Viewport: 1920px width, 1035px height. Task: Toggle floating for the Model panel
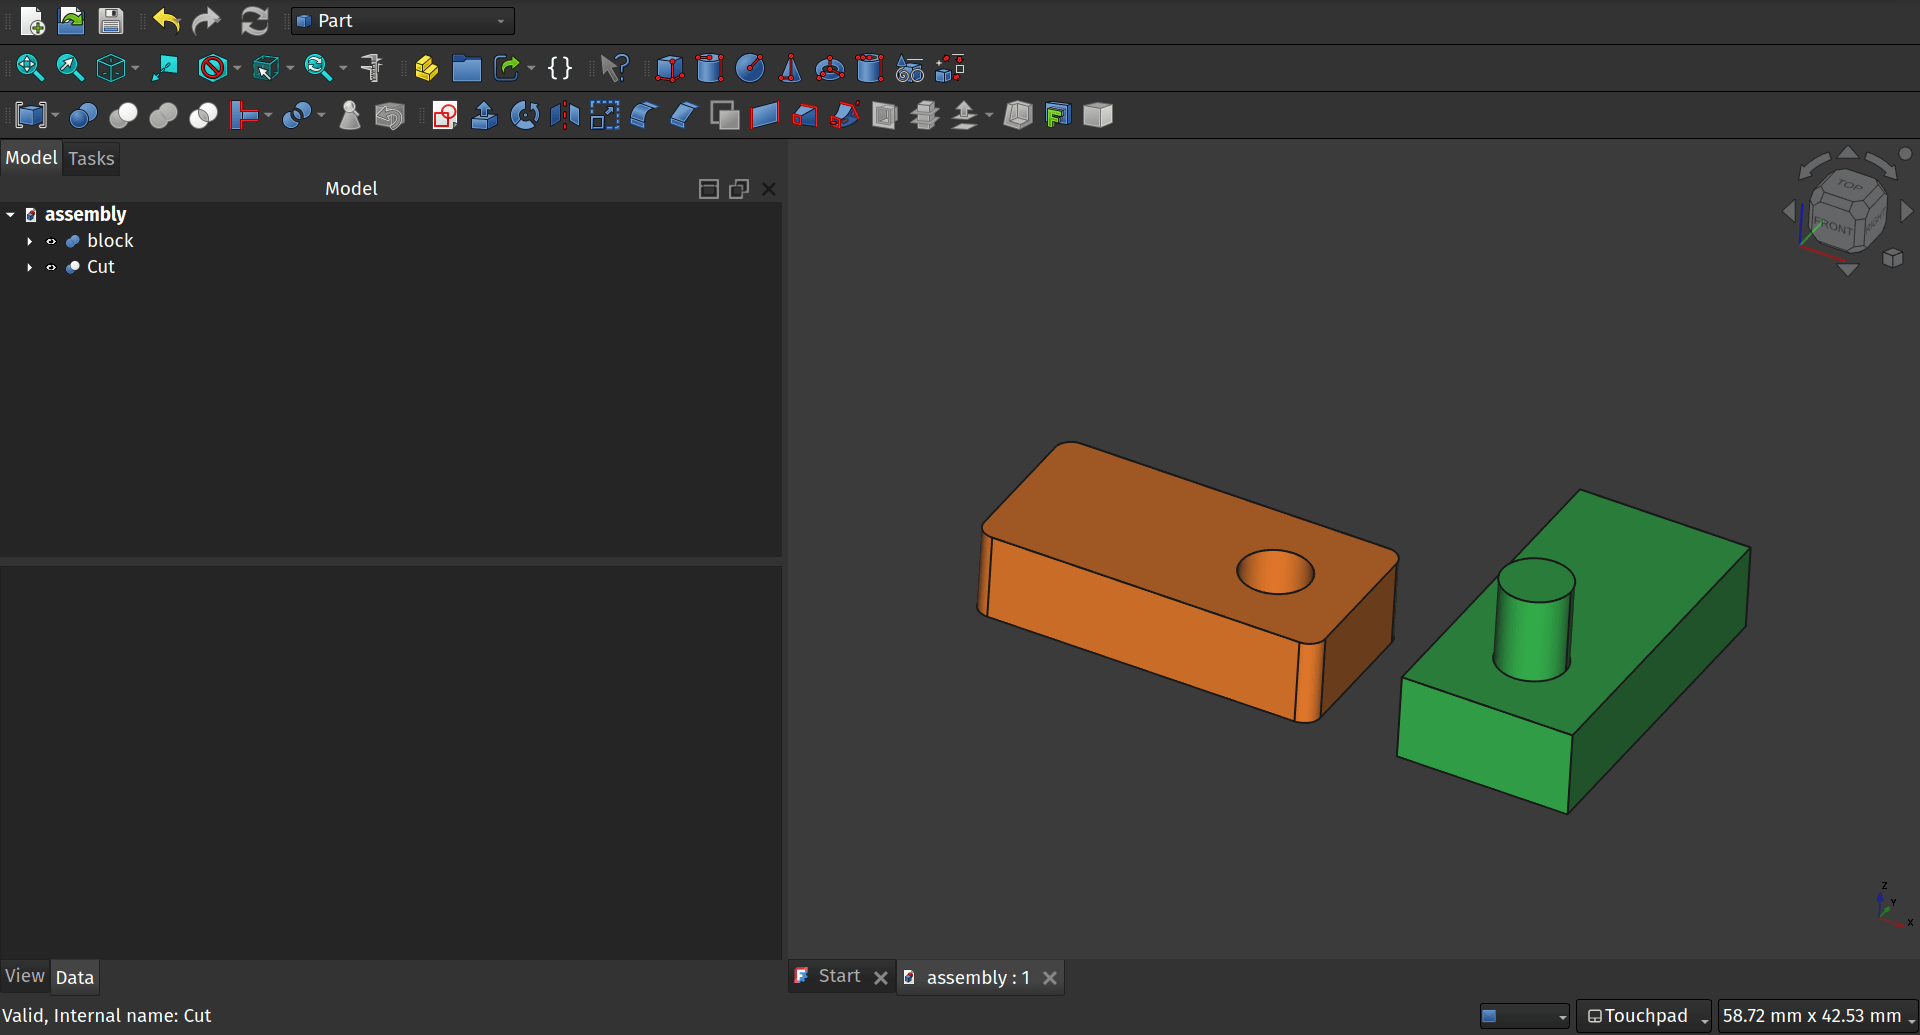pyautogui.click(x=739, y=189)
